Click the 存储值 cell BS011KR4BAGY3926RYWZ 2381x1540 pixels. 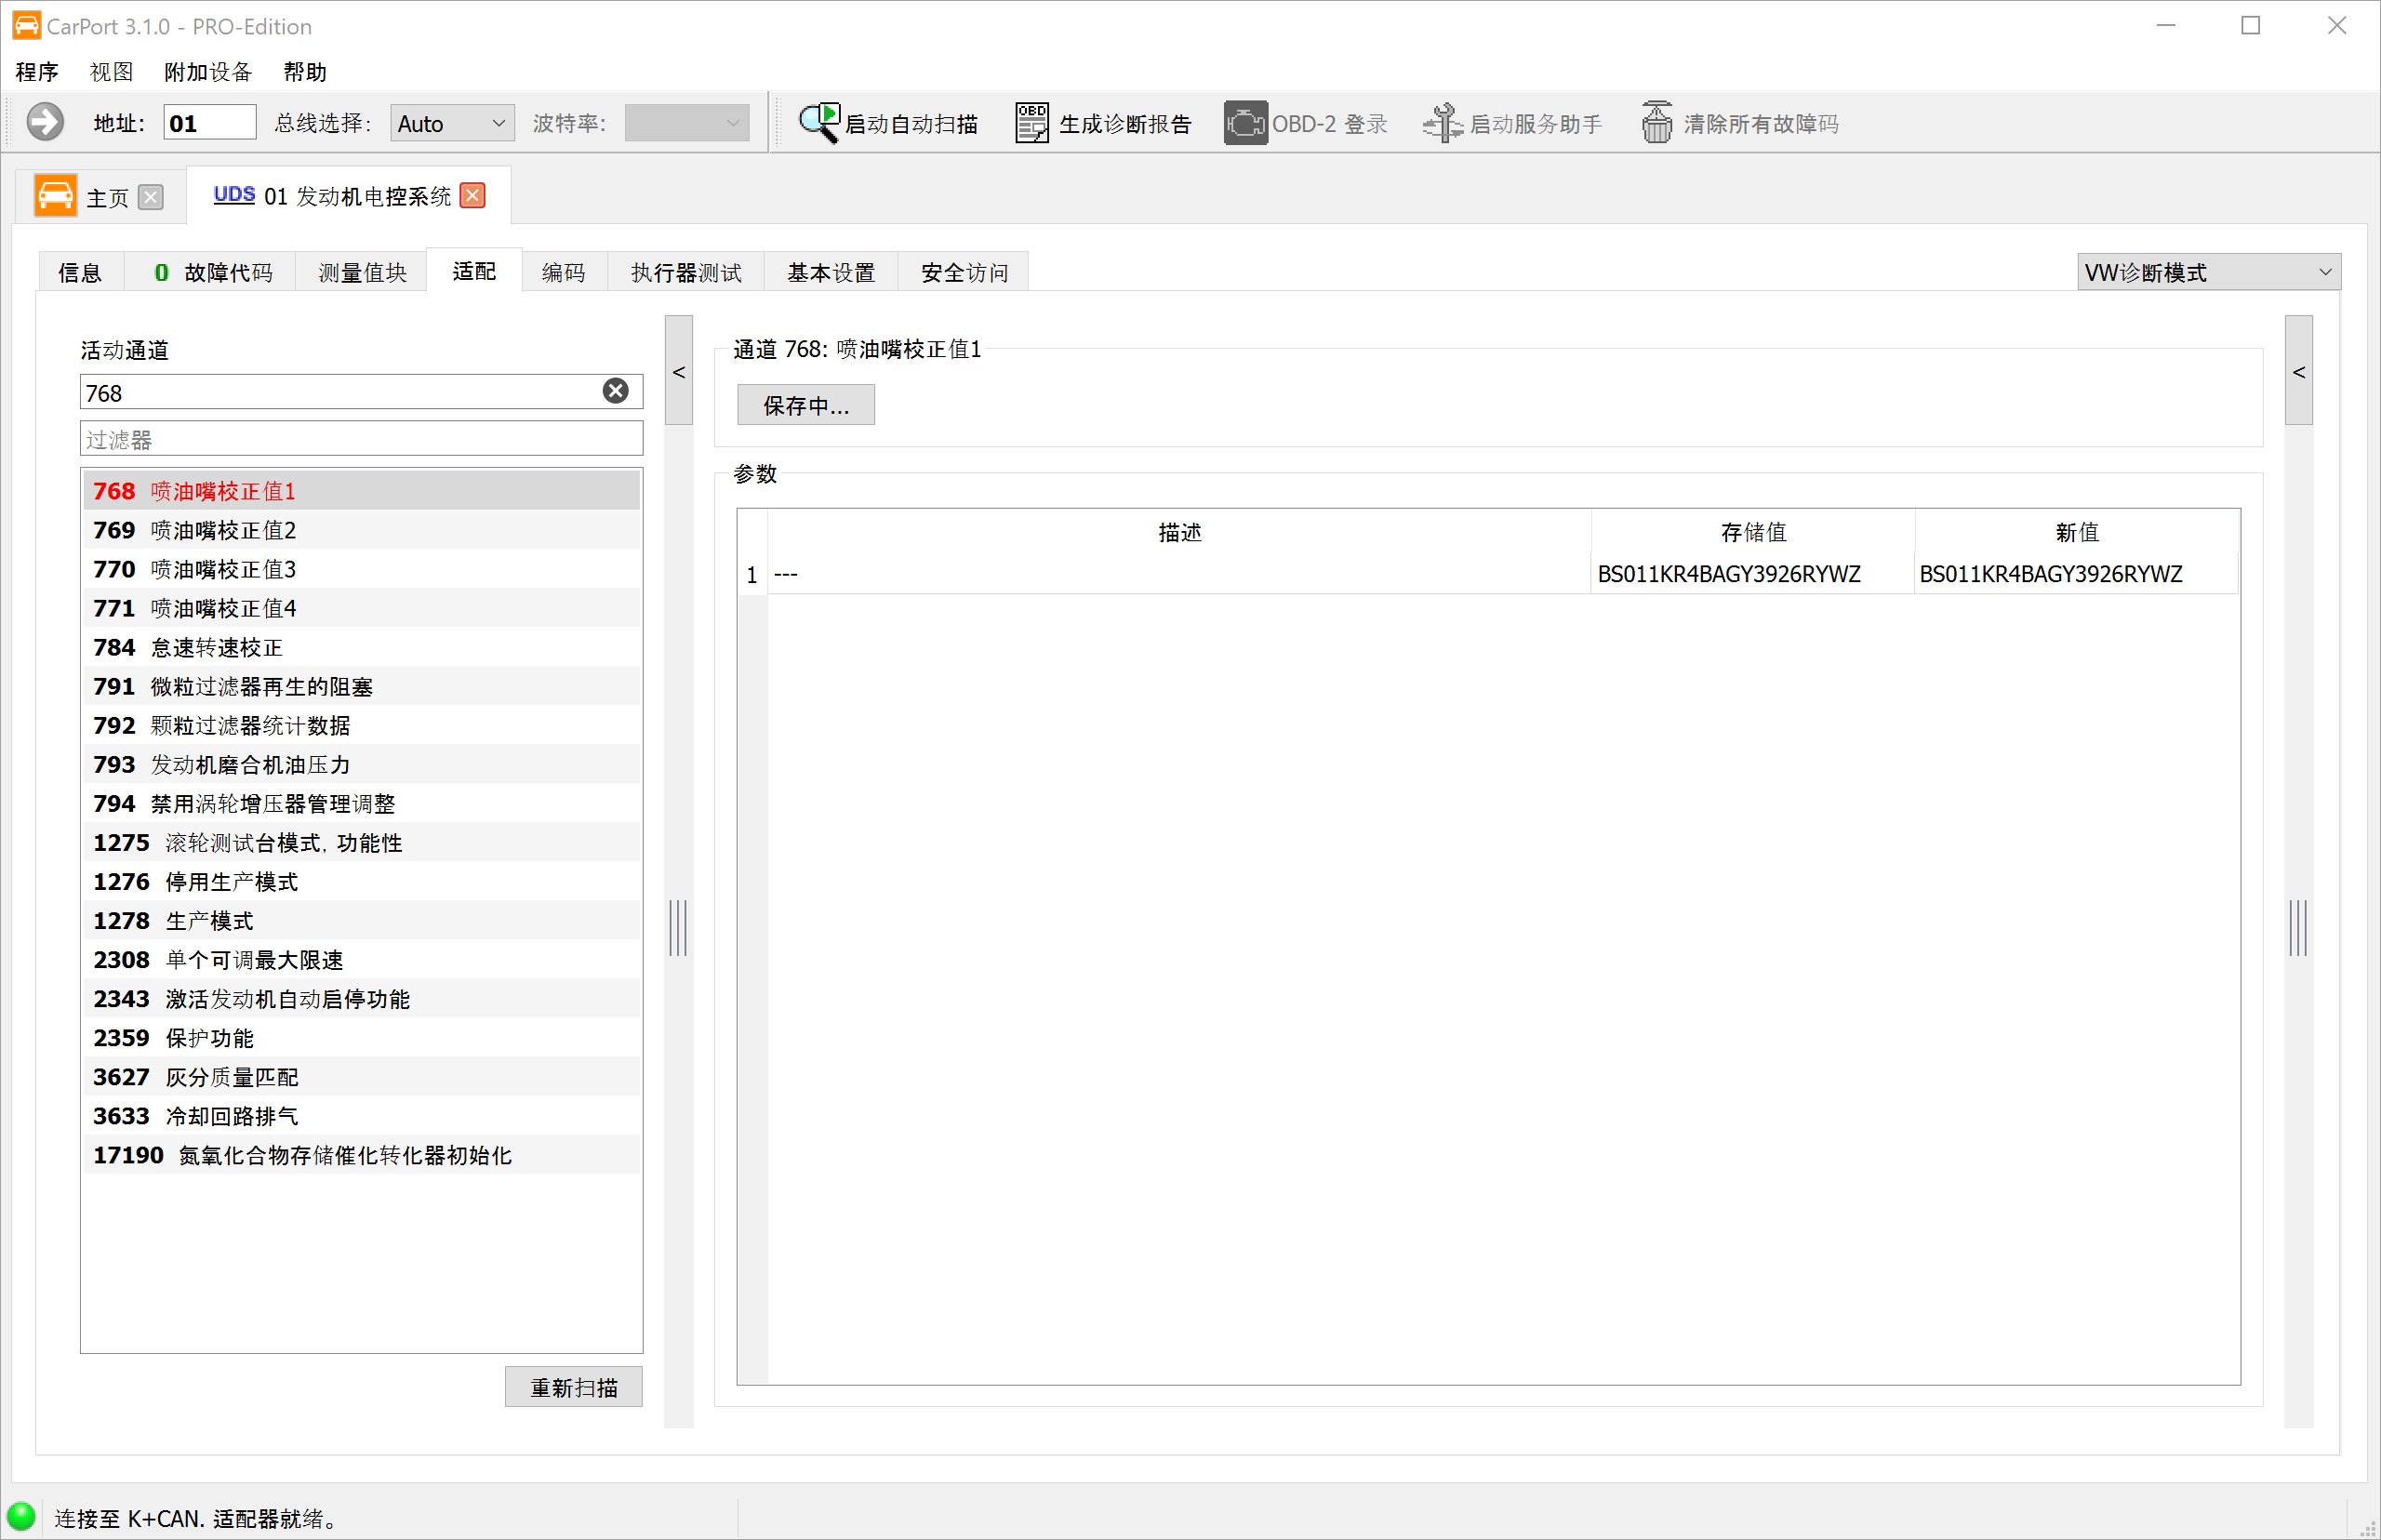(x=1752, y=573)
